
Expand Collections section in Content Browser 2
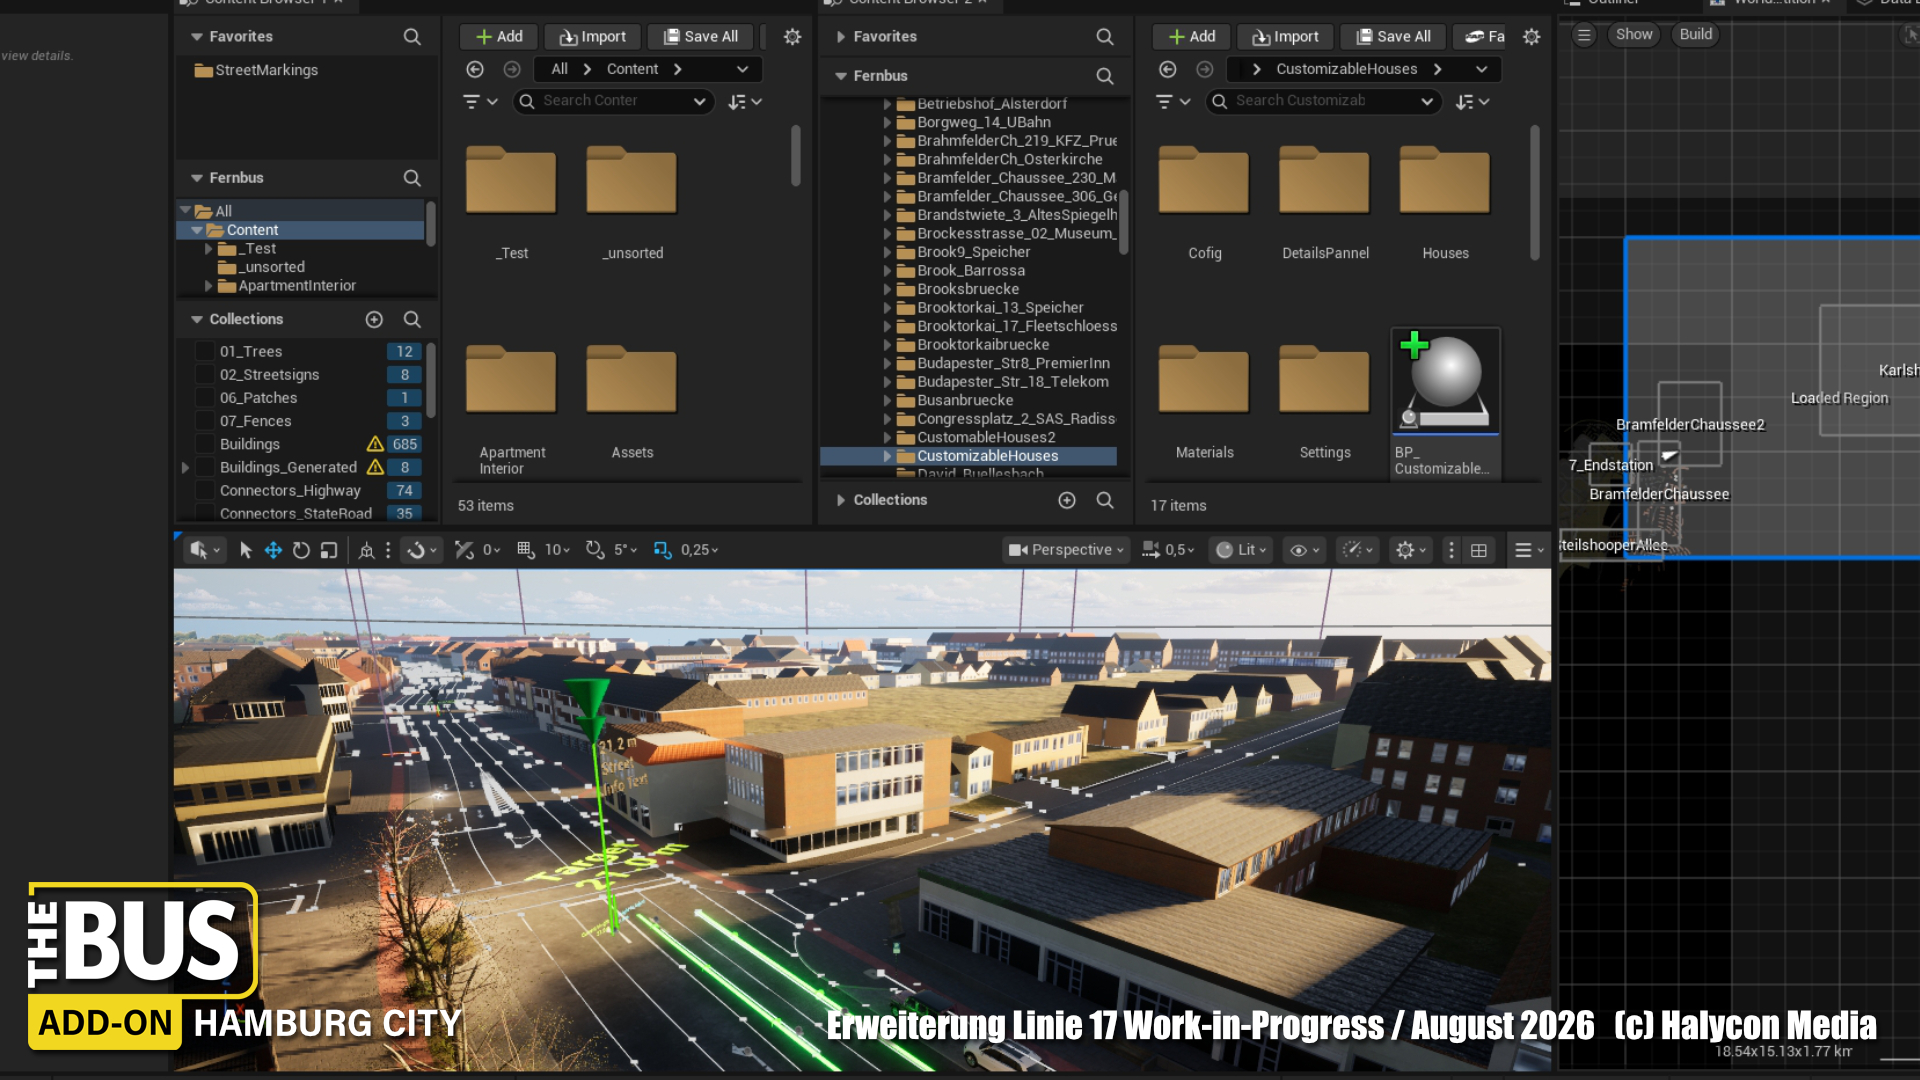(840, 500)
